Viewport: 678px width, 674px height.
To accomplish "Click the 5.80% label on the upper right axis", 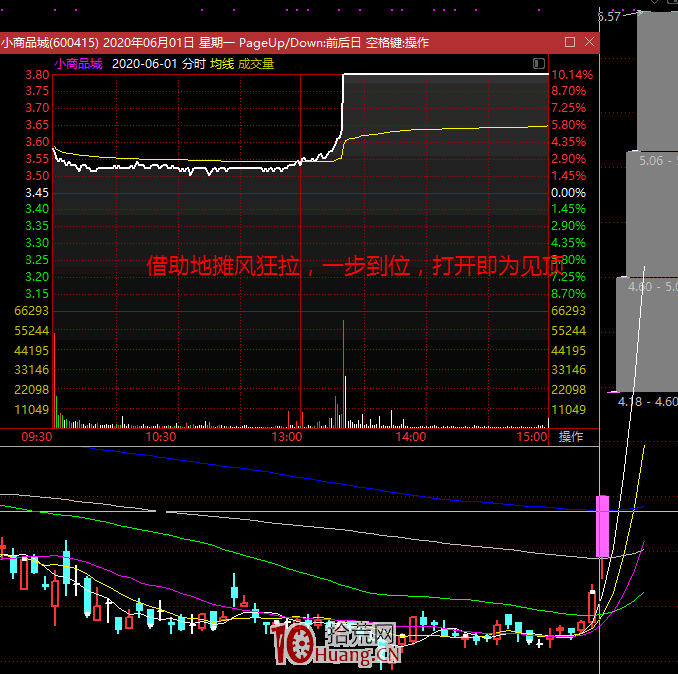I will (x=568, y=125).
